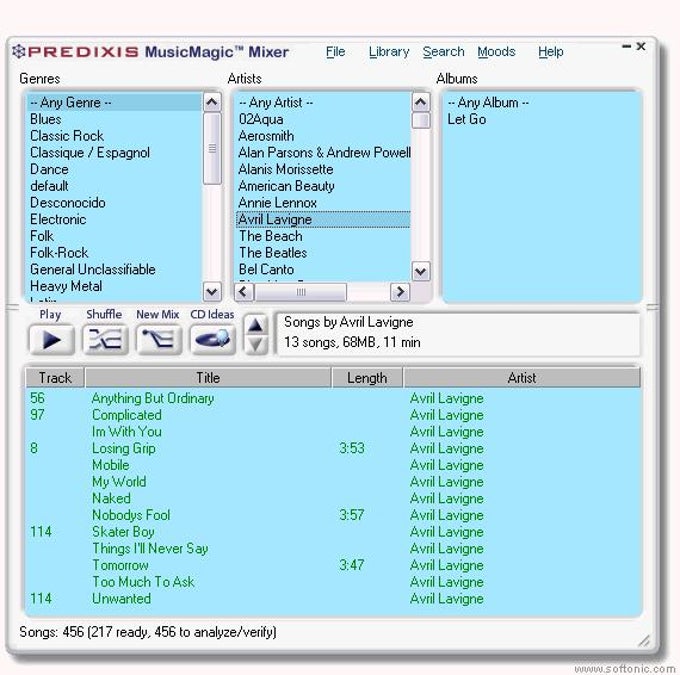This screenshot has height=675, width=680.
Task: Click the CD Ideas disc icon button
Action: (x=212, y=340)
